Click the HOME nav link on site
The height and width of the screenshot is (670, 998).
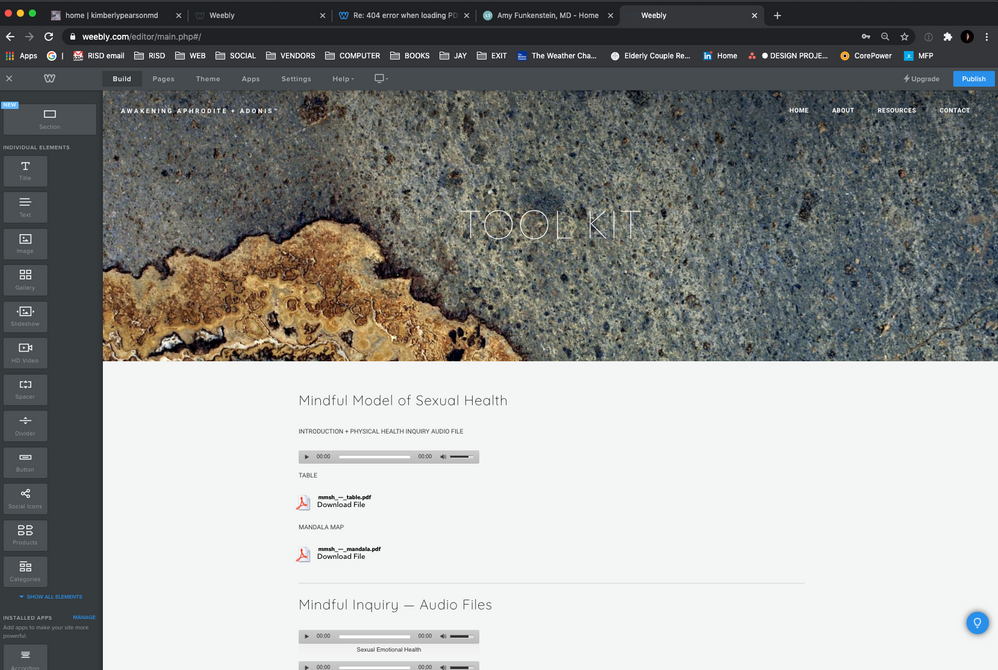799,111
